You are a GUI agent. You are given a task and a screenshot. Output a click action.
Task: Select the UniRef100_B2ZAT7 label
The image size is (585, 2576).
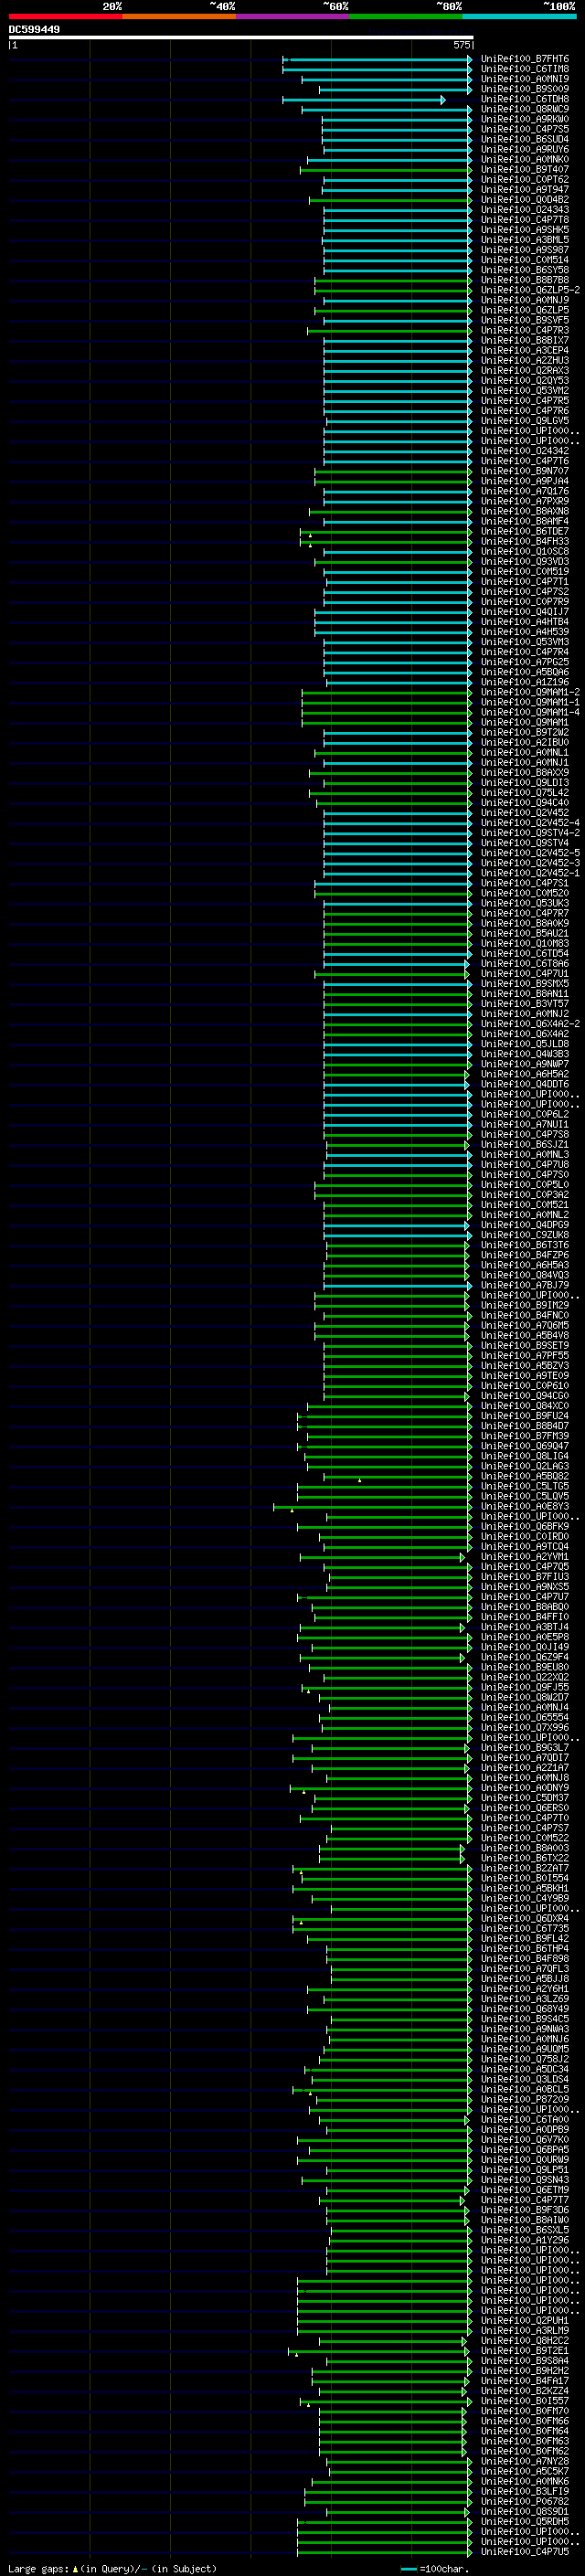coord(525,1868)
